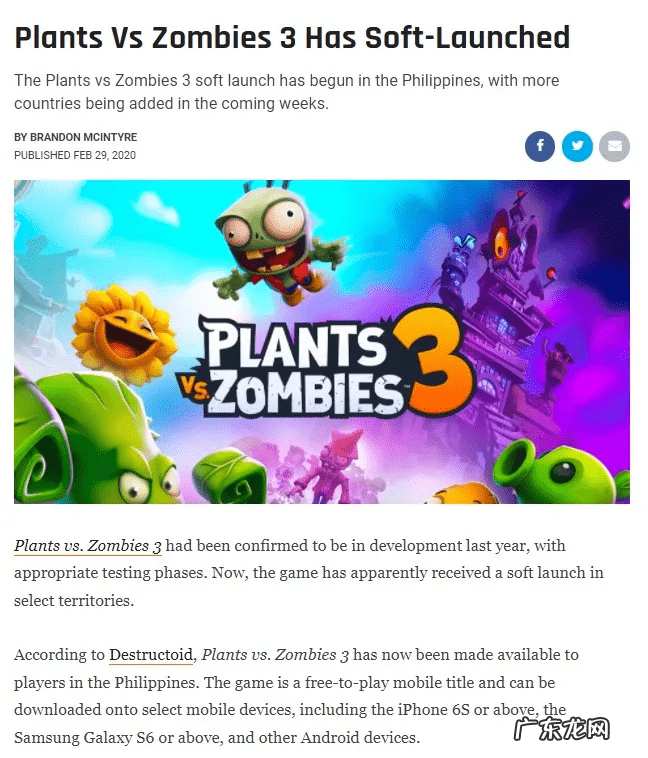Click the Plants Vs Zombies 3 Has Soft-Launched headline
Viewport: 648px width, 758px height.
pos(292,38)
